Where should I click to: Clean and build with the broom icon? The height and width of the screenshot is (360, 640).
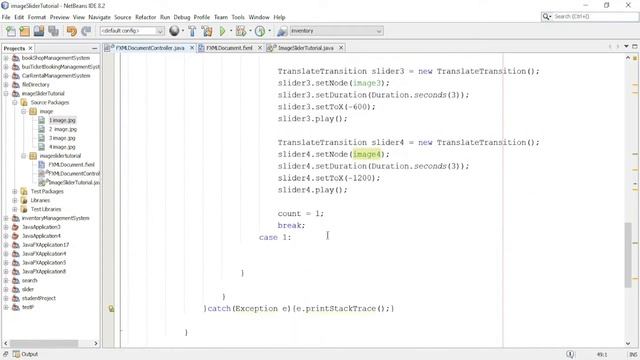(x=207, y=31)
